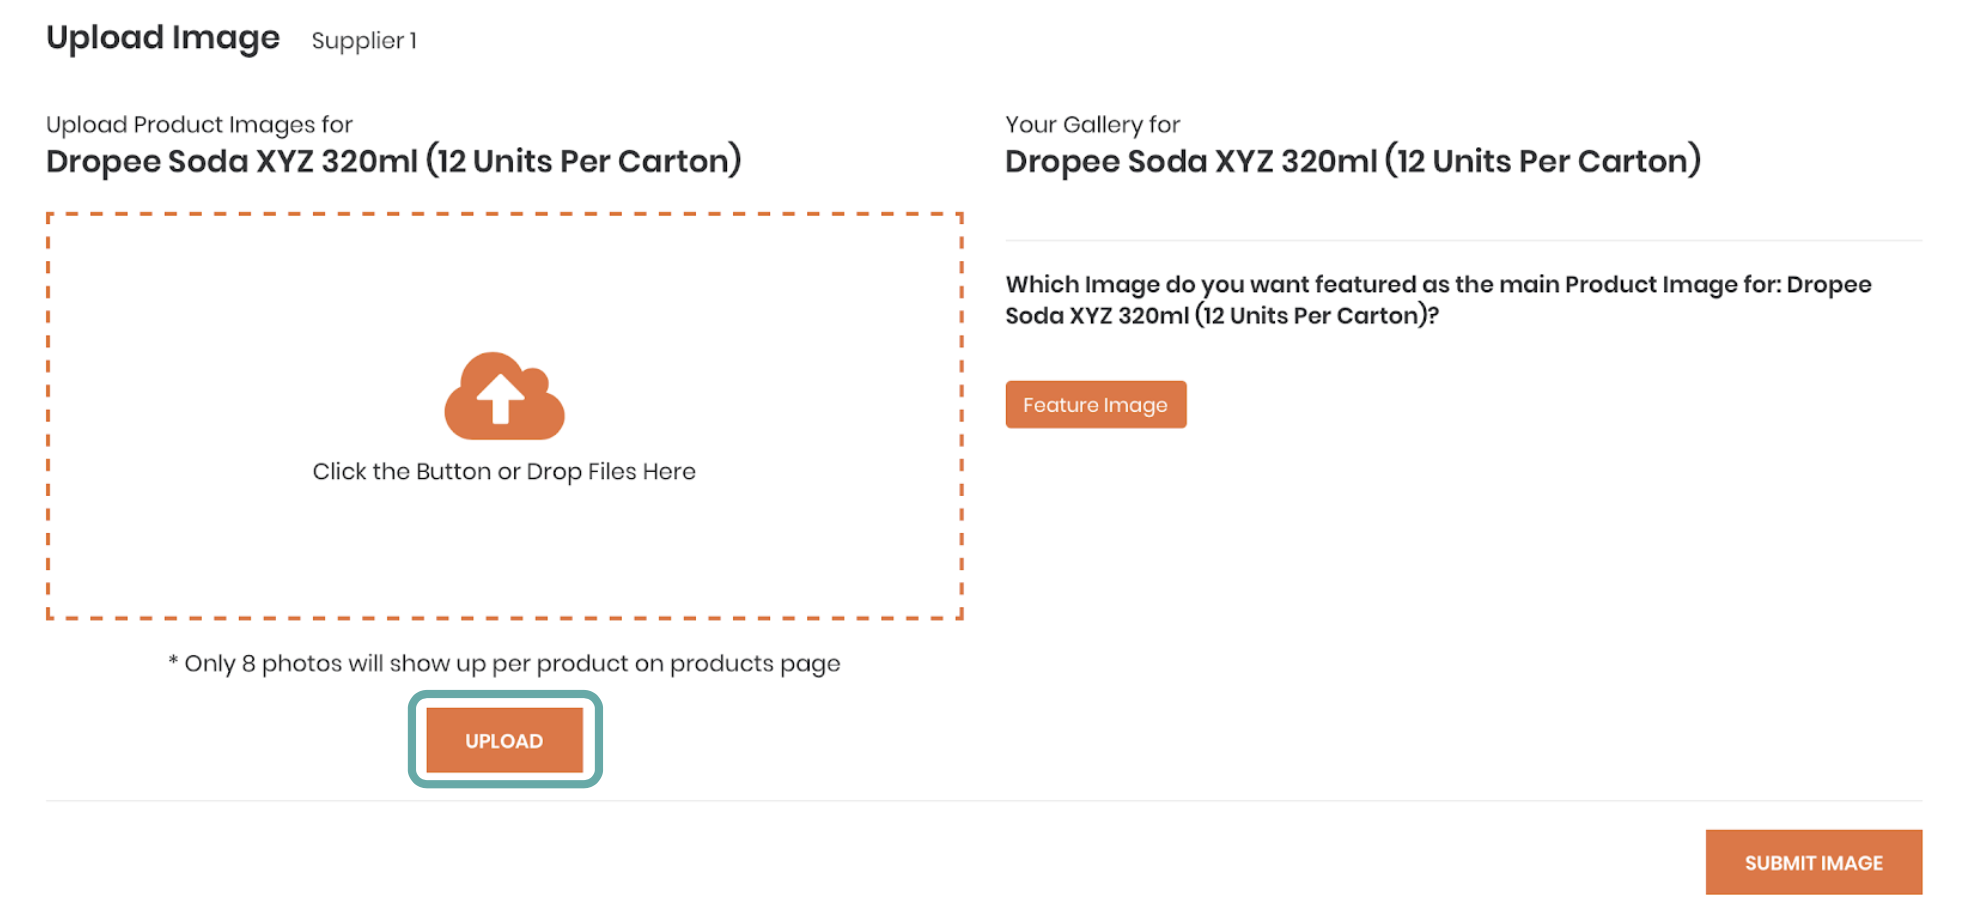Click the Supplier 1 label
The image size is (1968, 920).
coord(364,41)
